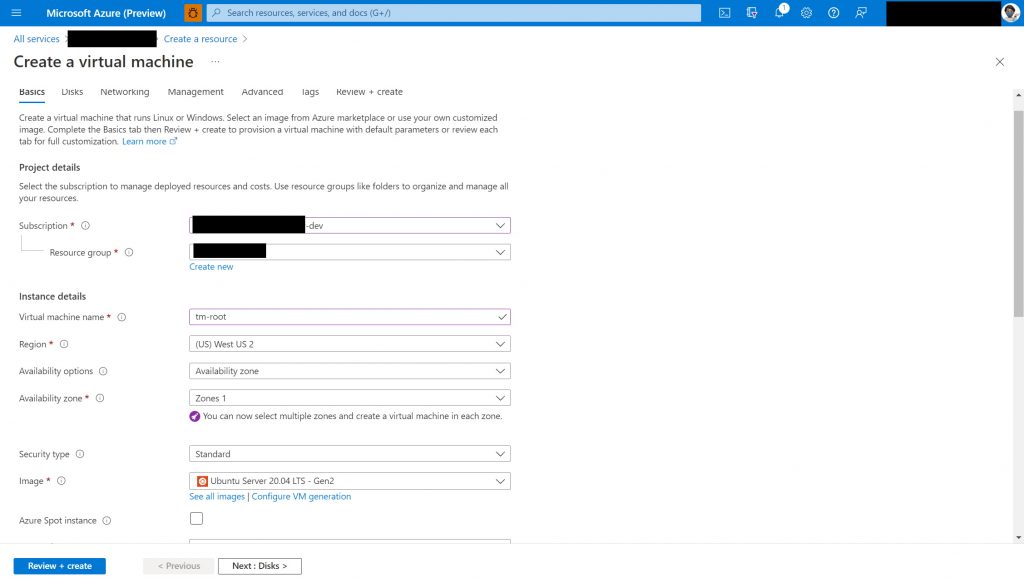Click the Next : Disks button

coord(260,566)
